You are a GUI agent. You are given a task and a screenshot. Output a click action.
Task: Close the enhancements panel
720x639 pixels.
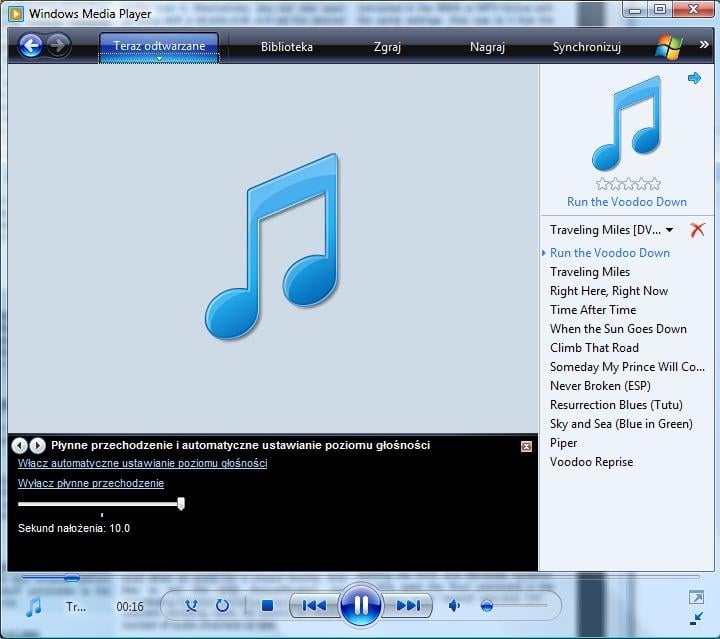(526, 446)
